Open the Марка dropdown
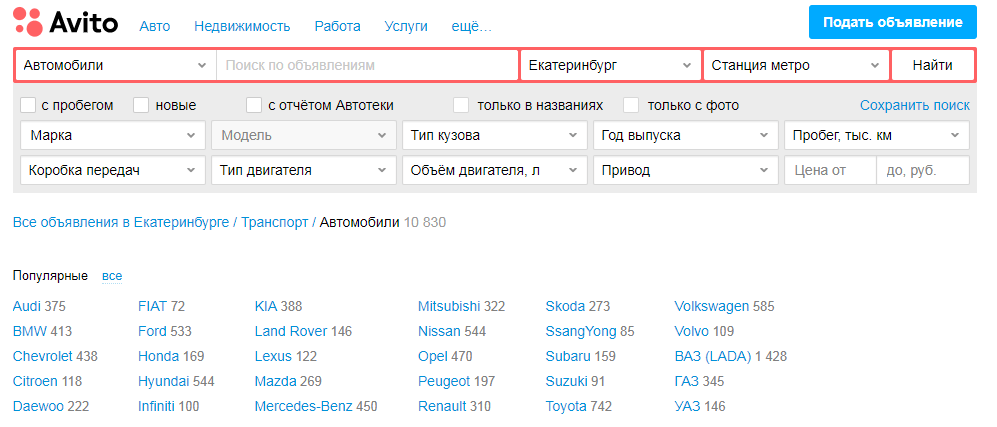Screen dimensions: 997x427 point(113,135)
